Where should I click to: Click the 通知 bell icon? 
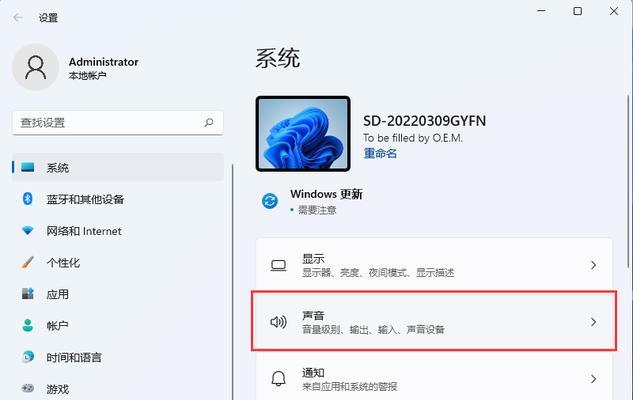(279, 379)
